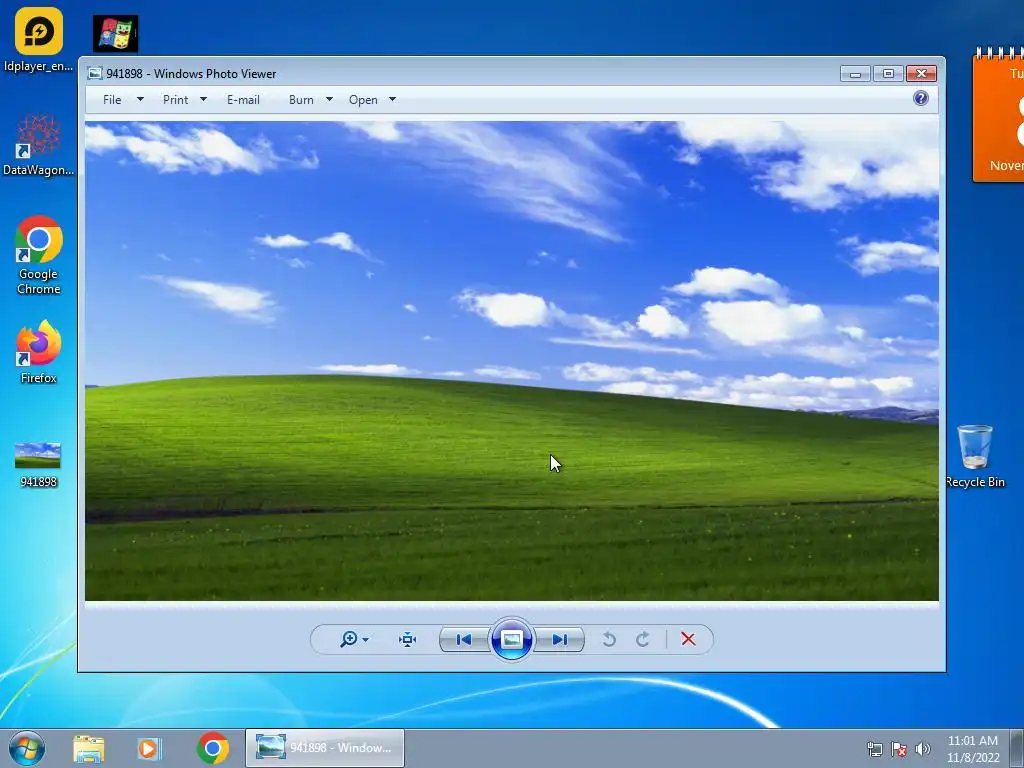Click the volume speaker tray icon

[922, 749]
